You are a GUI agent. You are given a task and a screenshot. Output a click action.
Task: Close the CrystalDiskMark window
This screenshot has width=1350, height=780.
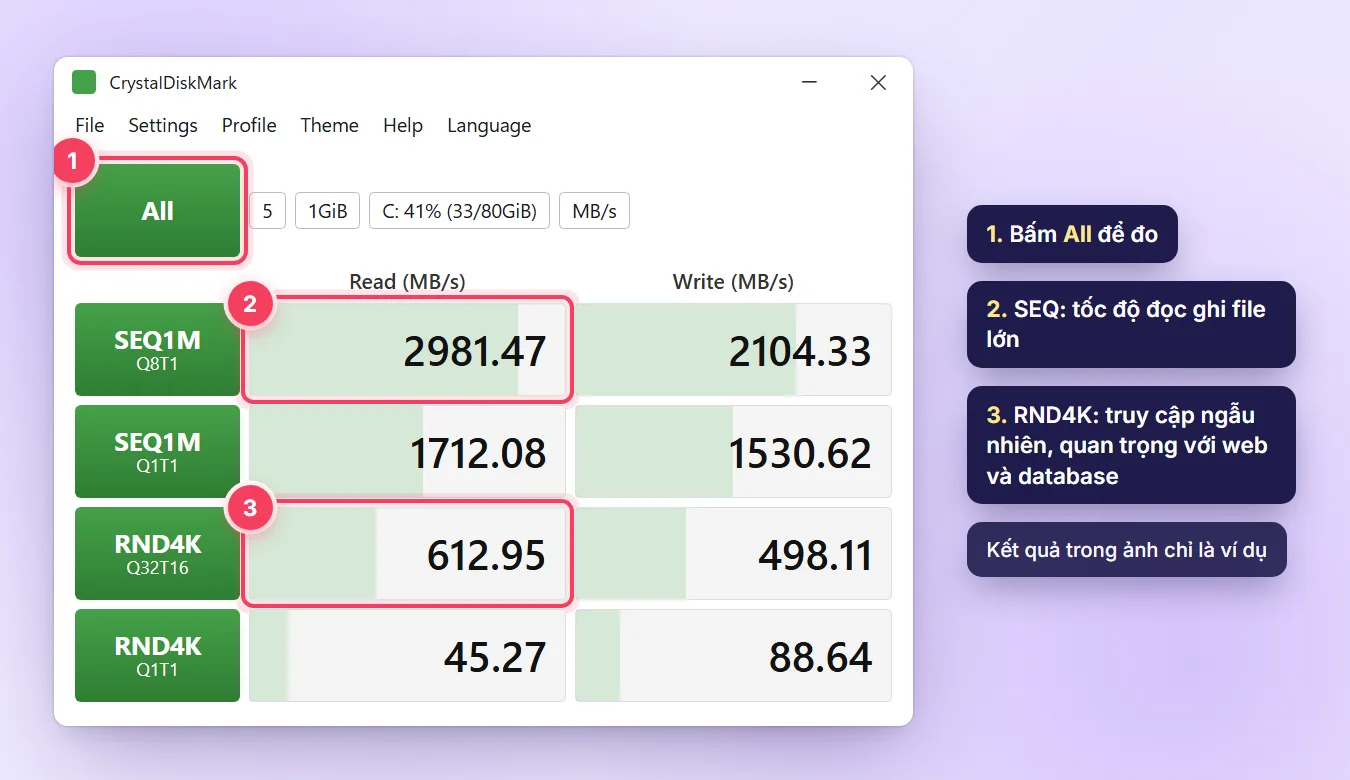click(x=878, y=83)
